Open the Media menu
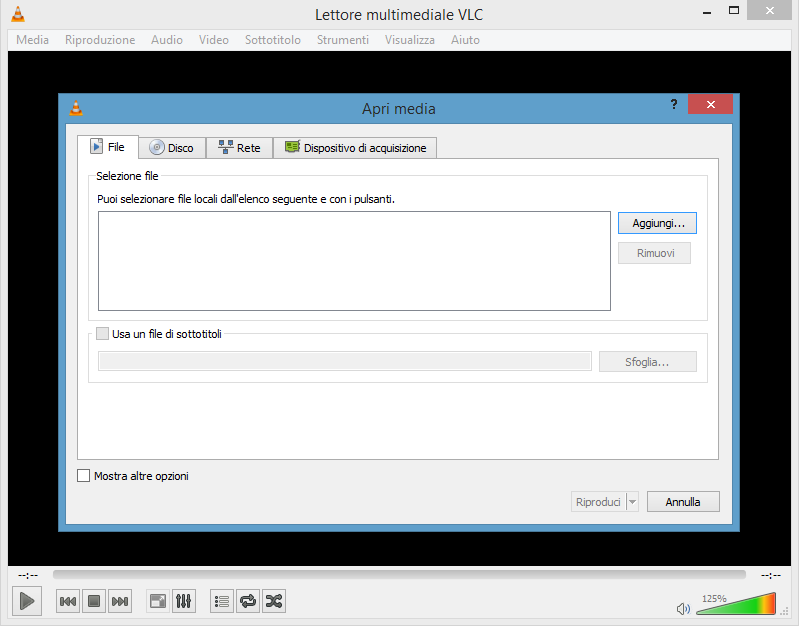The width and height of the screenshot is (800, 626). tap(33, 40)
